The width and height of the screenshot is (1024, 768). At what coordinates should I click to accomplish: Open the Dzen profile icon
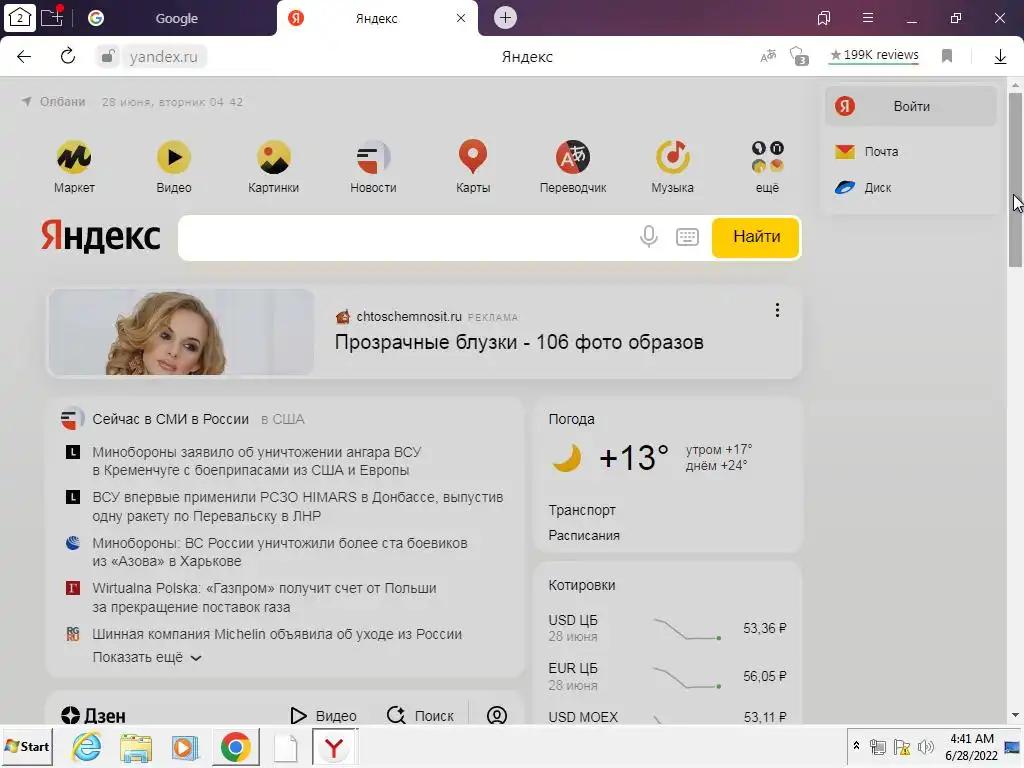point(497,716)
